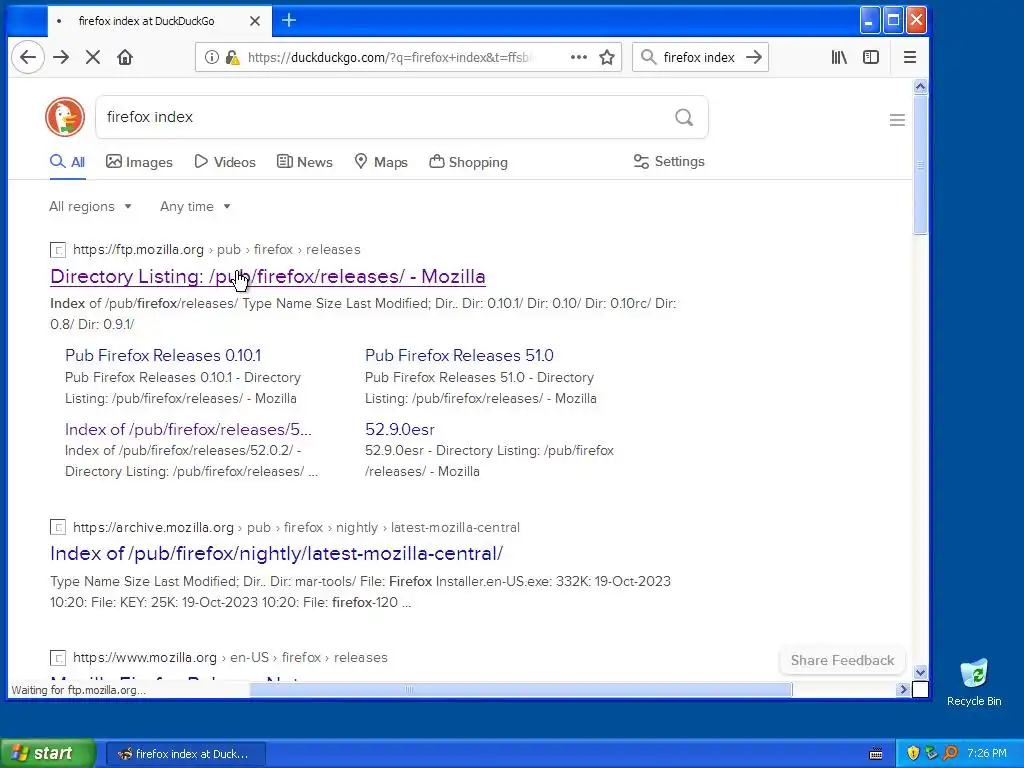Screen dimensions: 1024x768
Task: Click the vertical scrollbar thumb
Action: 920,164
